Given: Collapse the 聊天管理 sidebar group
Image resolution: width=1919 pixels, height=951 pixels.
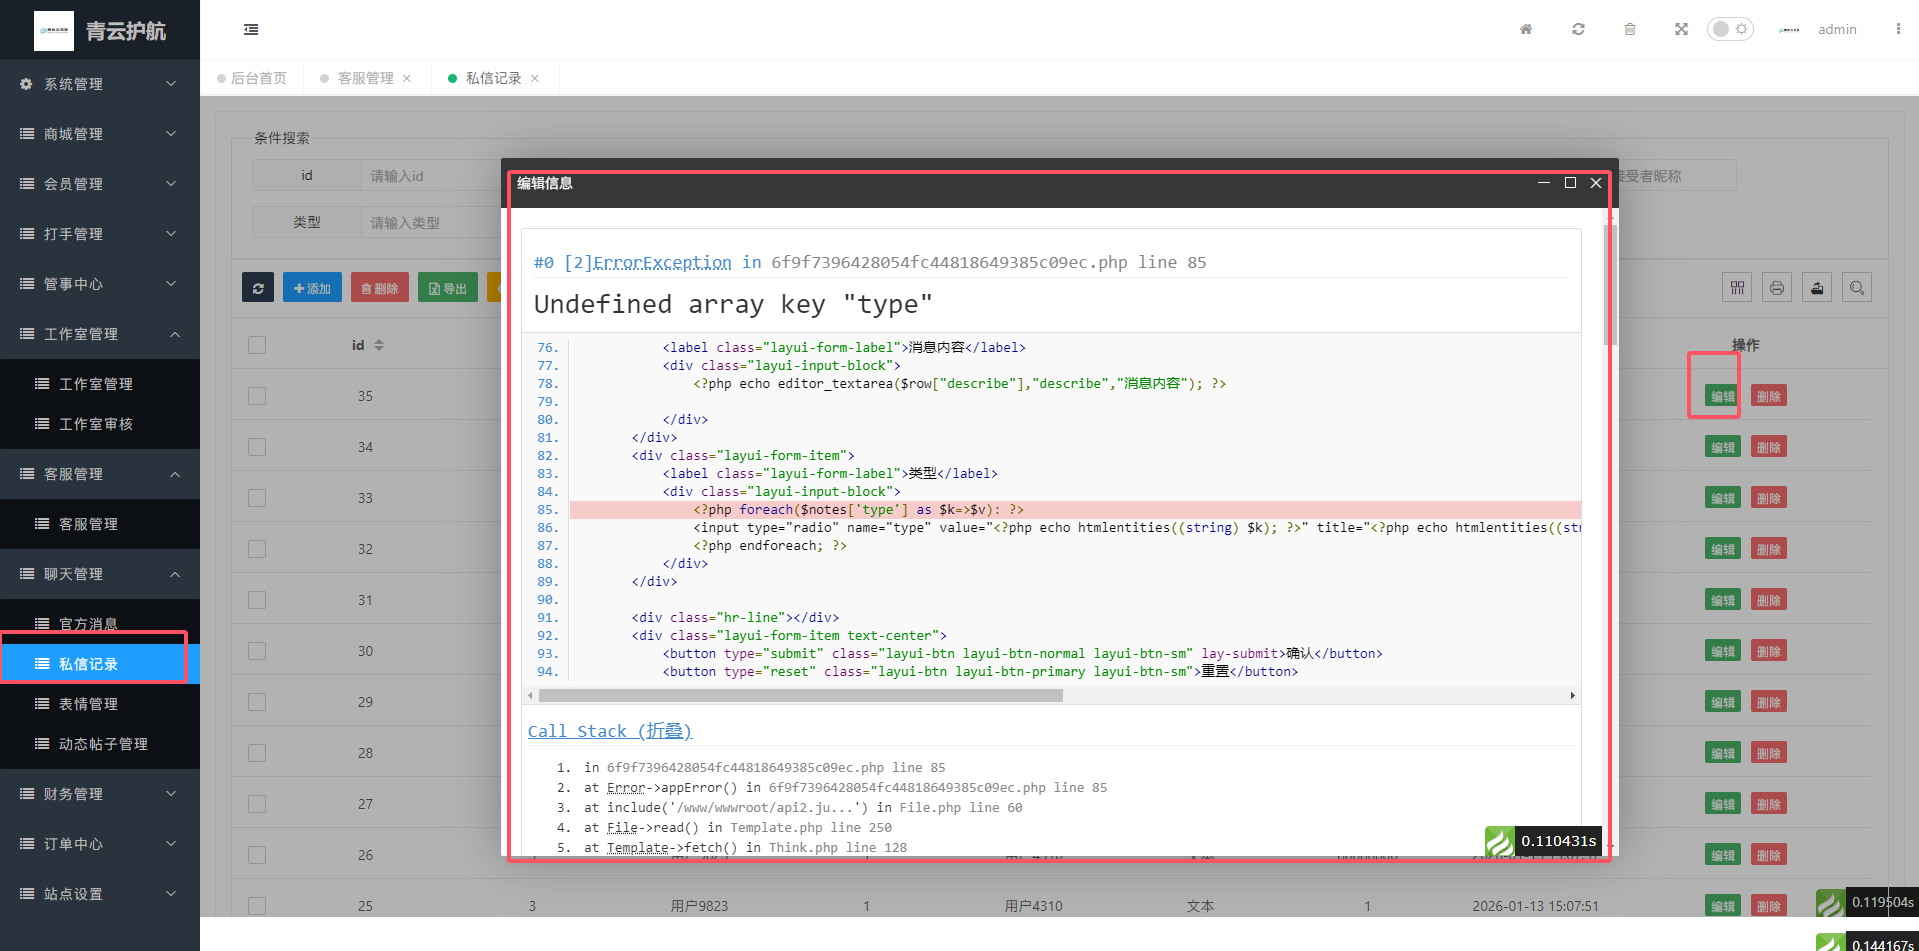Looking at the screenshot, I should coord(99,574).
